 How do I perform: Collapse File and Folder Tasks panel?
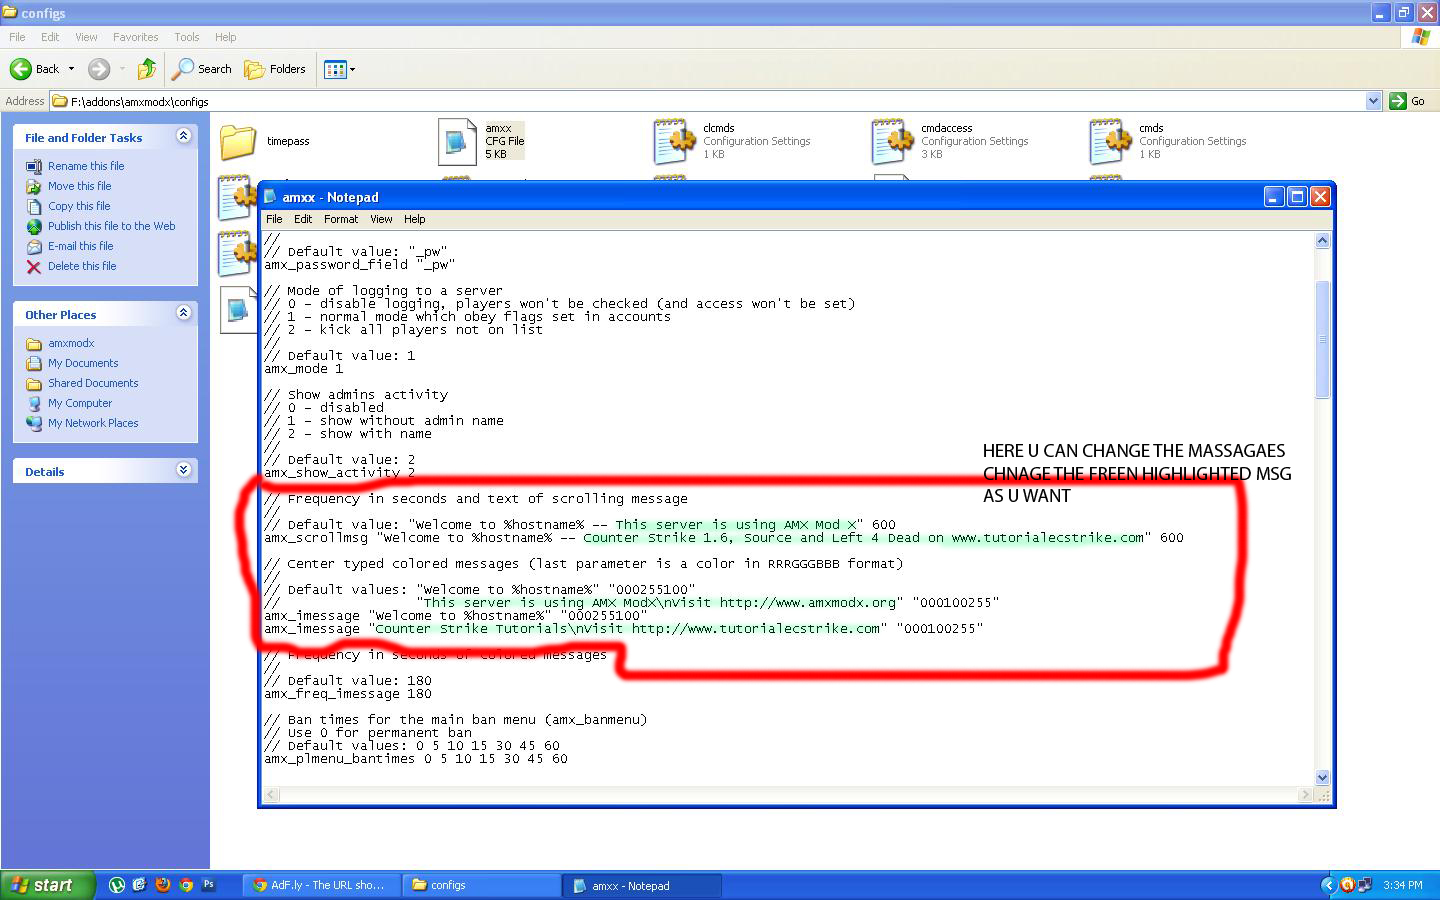click(183, 136)
